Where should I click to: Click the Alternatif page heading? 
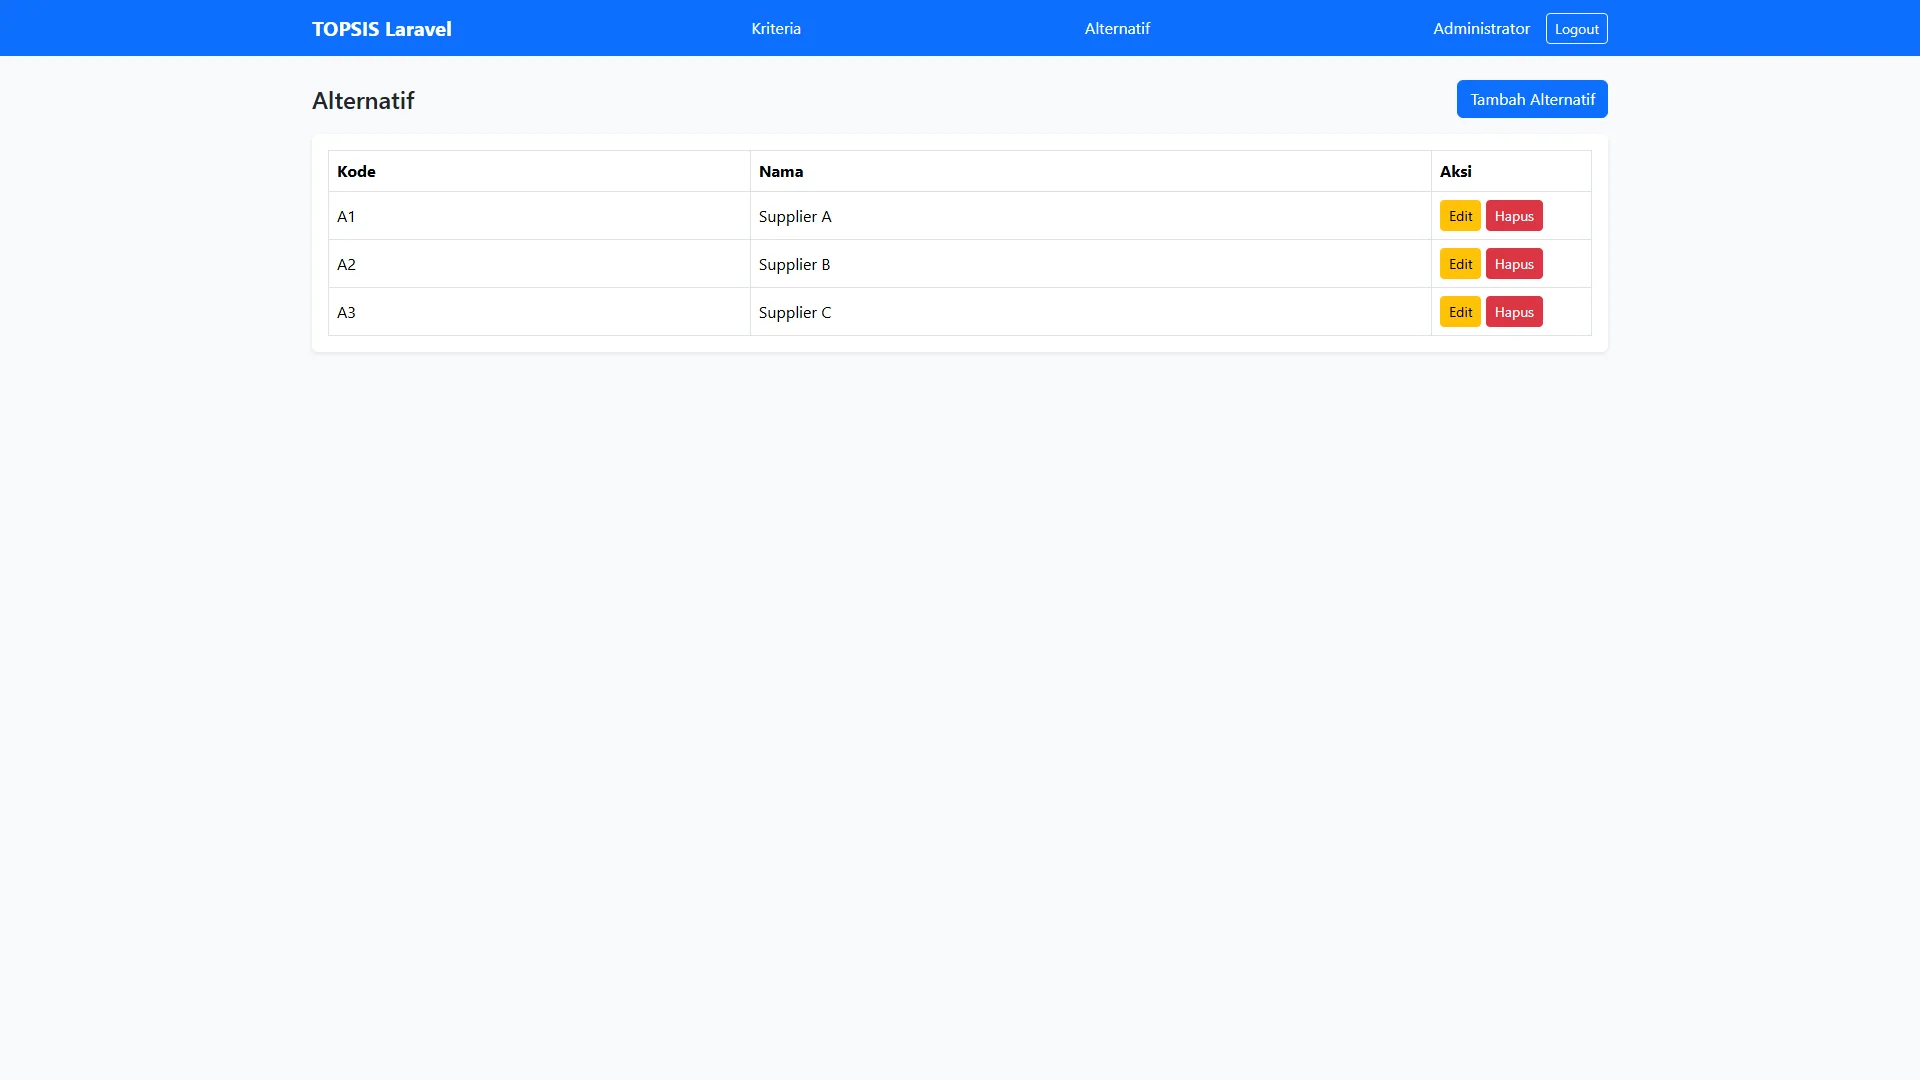tap(363, 101)
